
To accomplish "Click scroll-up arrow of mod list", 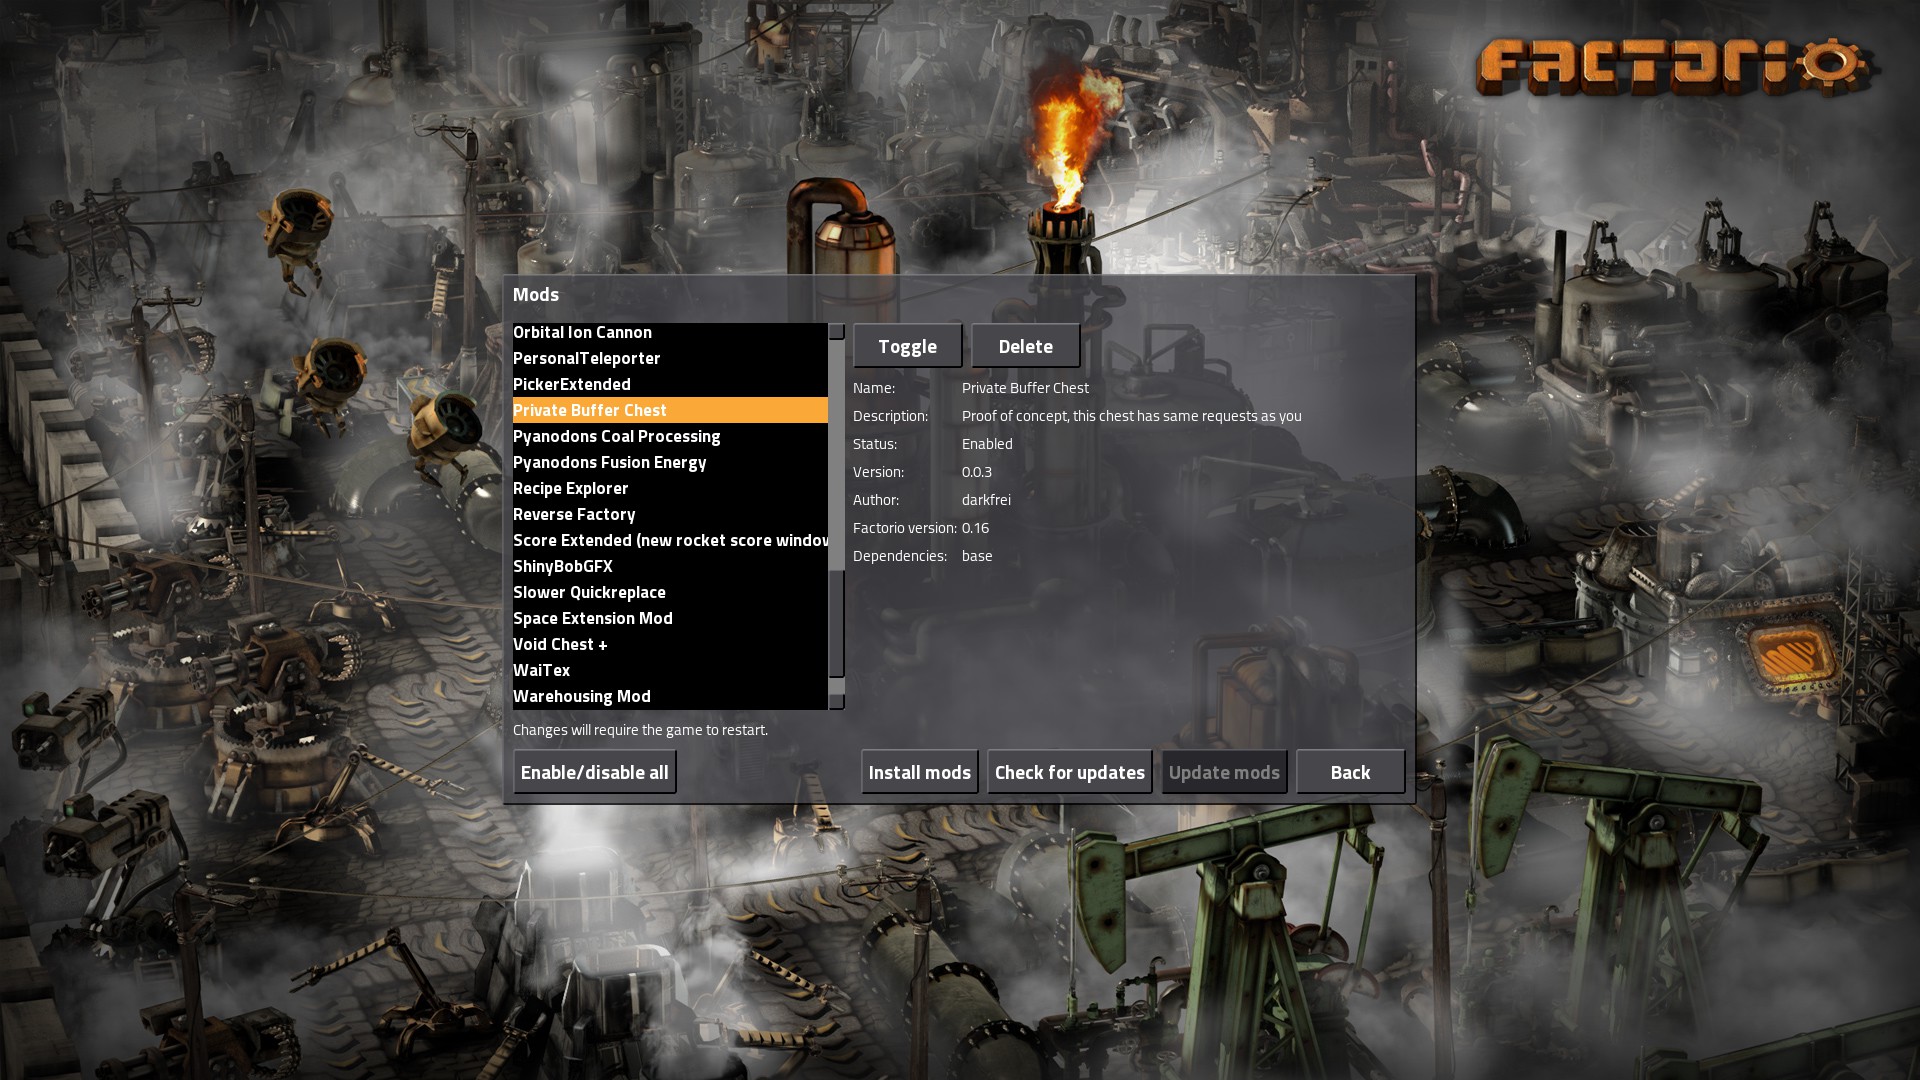I will 837,331.
